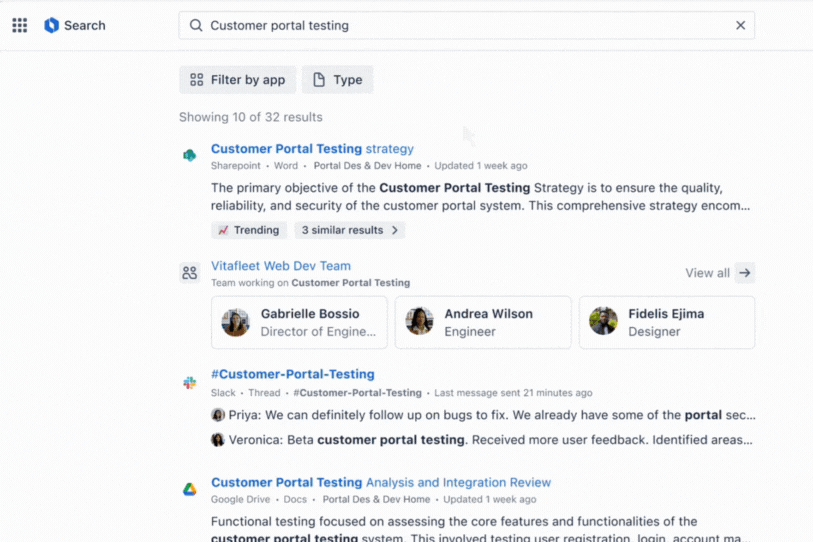
Task: Click 'Last message sent 21 minutes ago' text
Action: point(513,393)
